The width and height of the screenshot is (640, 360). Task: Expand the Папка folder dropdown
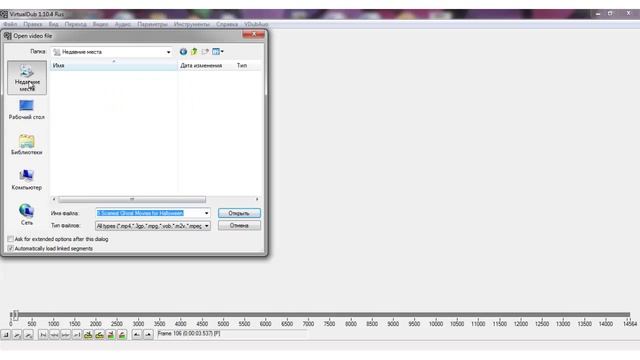[x=168, y=52]
